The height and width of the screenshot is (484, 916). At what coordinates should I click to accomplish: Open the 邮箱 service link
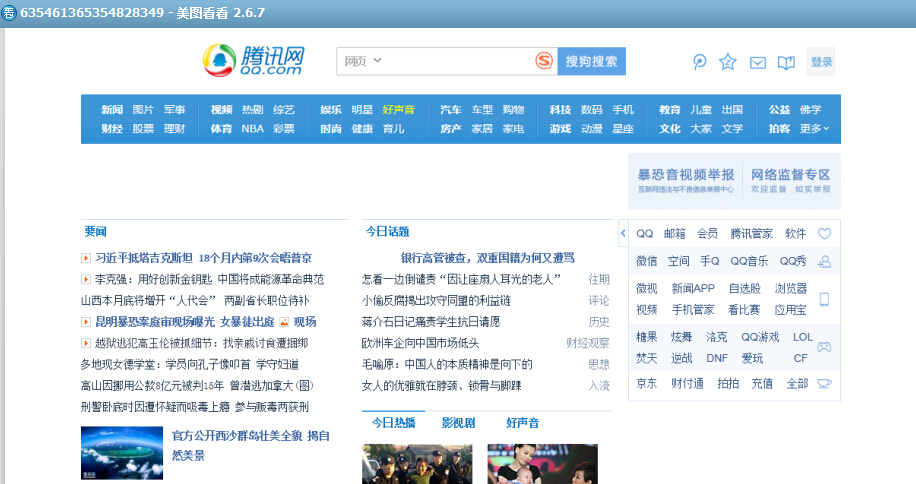pos(674,234)
